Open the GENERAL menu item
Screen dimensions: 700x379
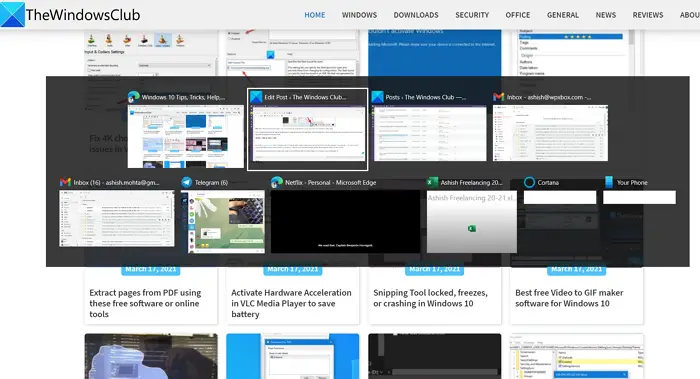563,15
